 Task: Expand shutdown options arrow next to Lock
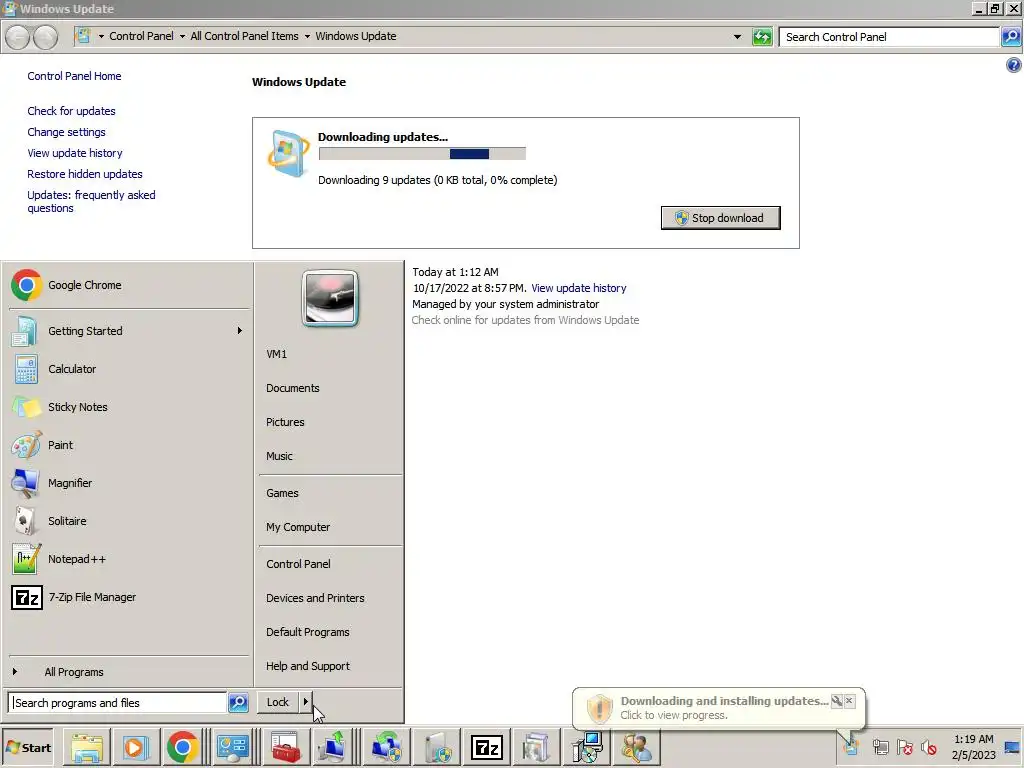[x=305, y=702]
